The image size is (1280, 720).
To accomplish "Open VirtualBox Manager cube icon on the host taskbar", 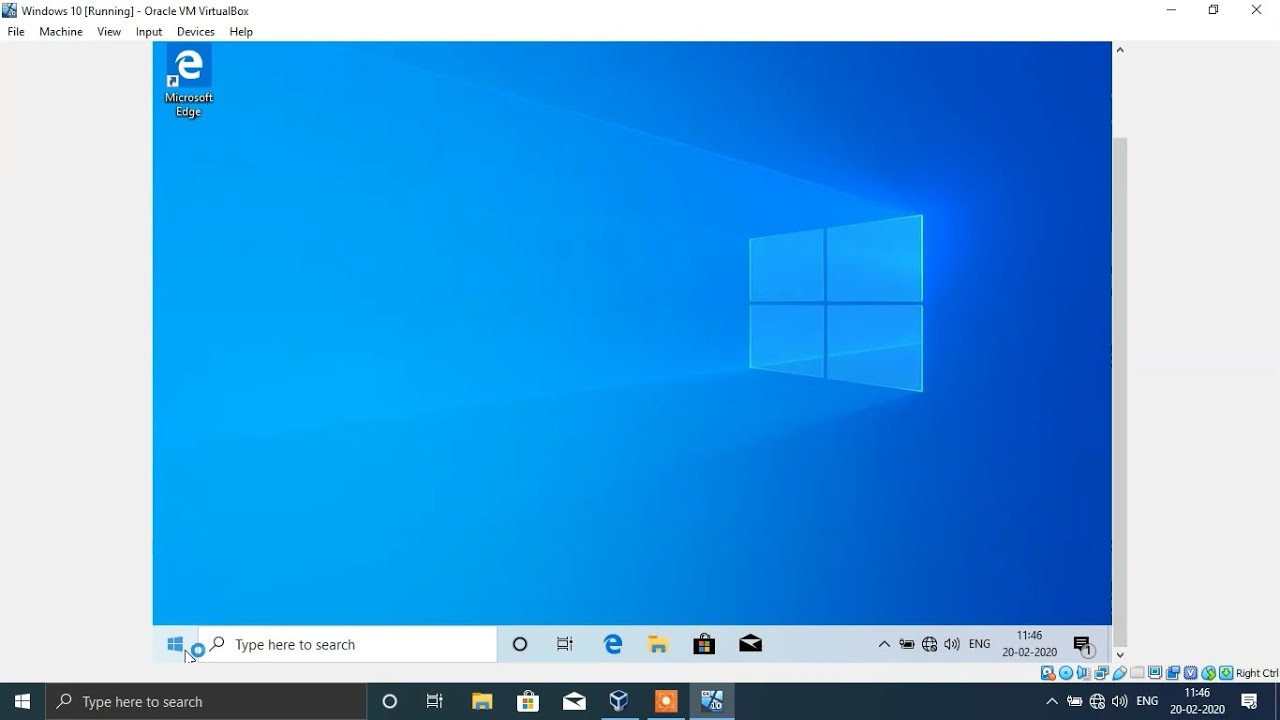I will [x=619, y=702].
